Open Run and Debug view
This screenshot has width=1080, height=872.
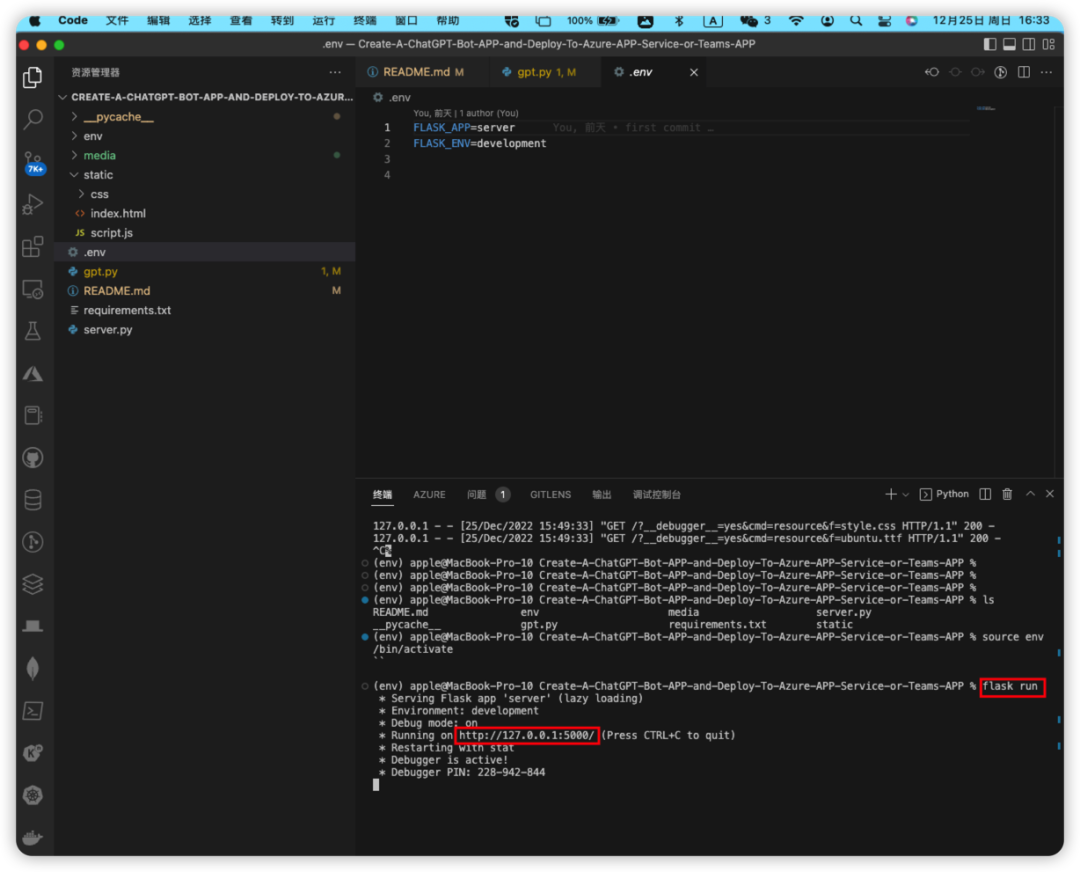click(32, 205)
